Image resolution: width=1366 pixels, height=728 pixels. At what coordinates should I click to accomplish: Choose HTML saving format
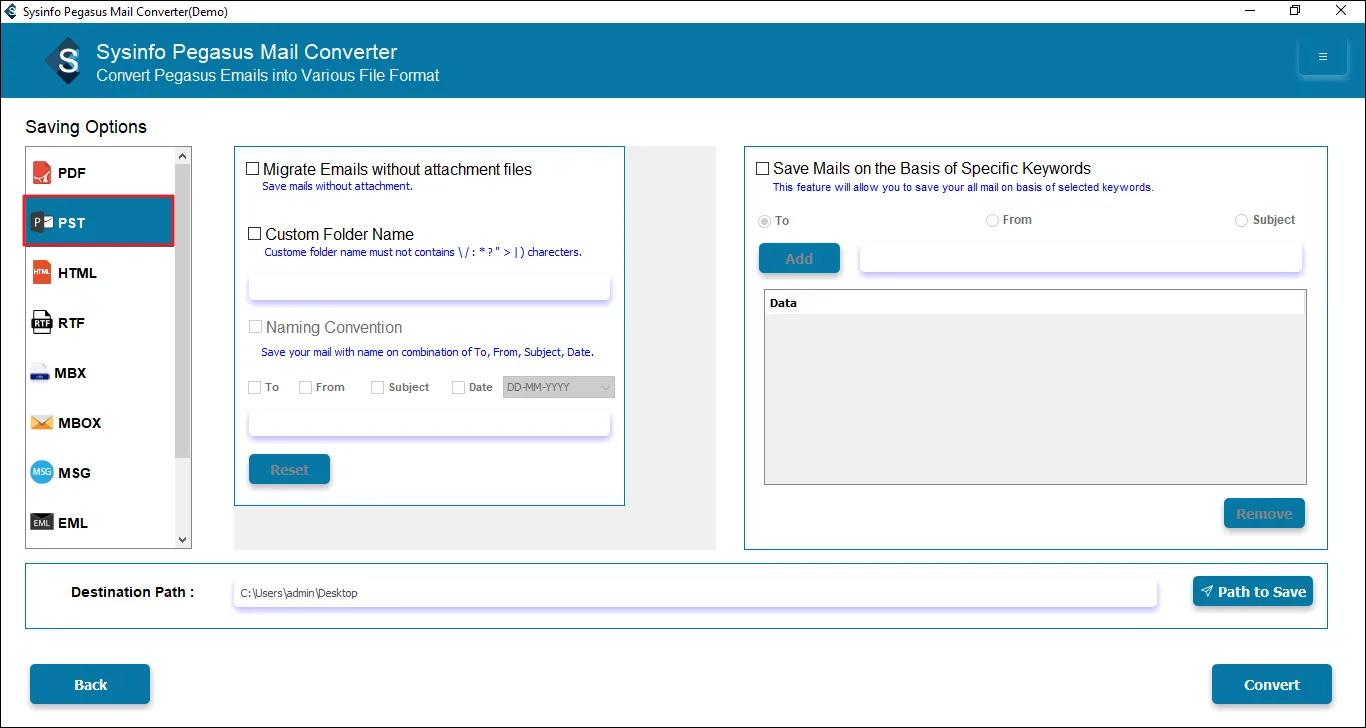100,273
